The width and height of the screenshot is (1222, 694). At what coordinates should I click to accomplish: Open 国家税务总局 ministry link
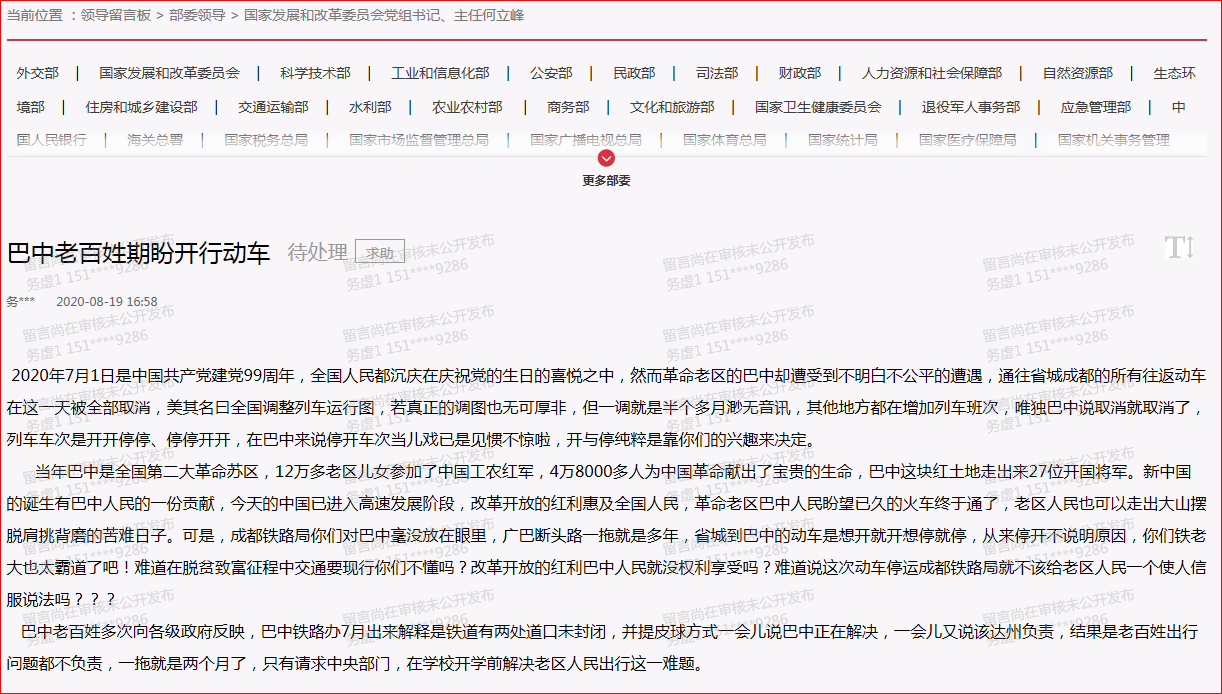point(266,140)
